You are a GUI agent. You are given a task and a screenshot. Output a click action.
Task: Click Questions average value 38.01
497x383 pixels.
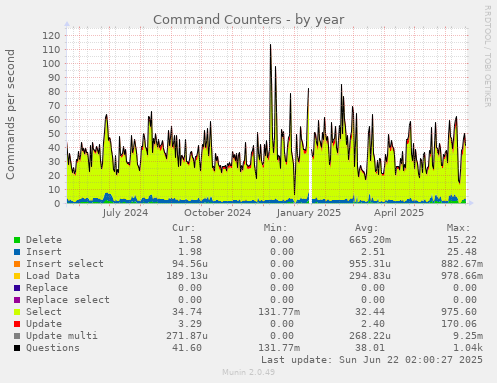[x=370, y=348]
